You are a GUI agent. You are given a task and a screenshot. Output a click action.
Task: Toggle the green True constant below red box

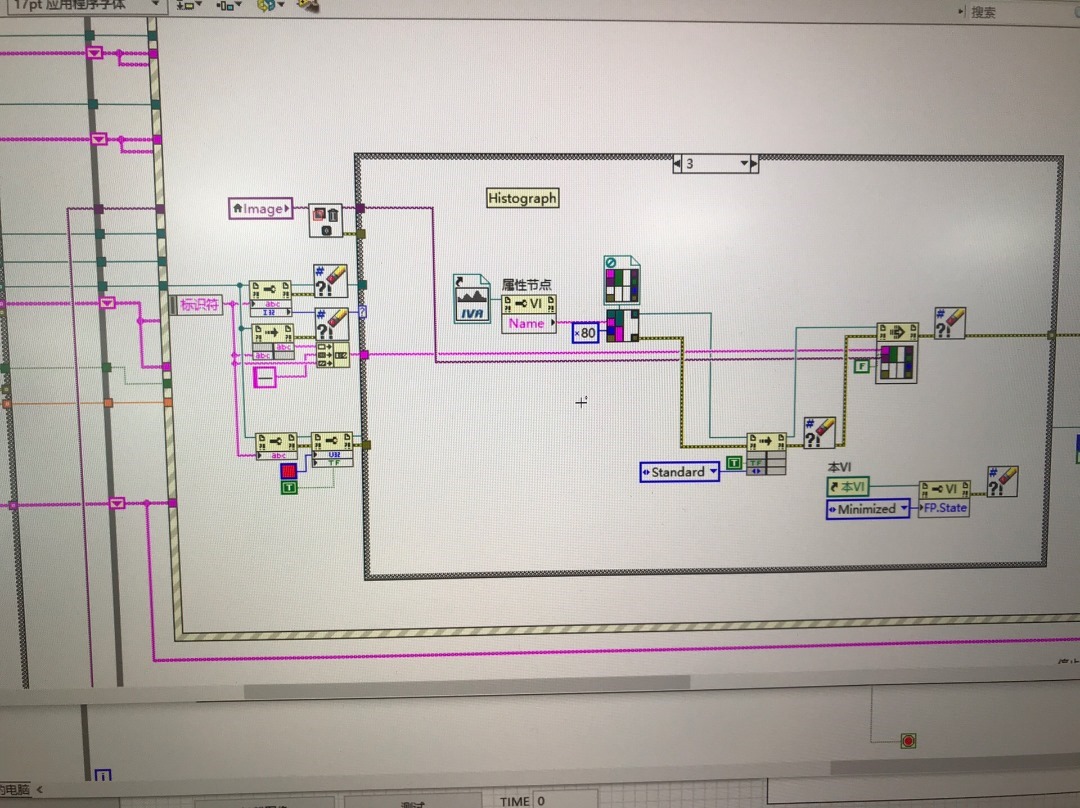(x=289, y=488)
